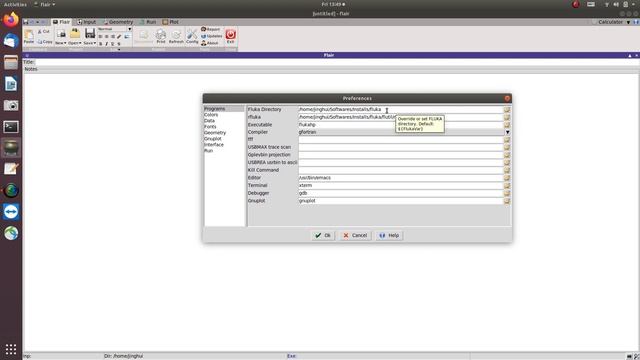
Task: Show Applications grid in the dock
Action: point(11,349)
